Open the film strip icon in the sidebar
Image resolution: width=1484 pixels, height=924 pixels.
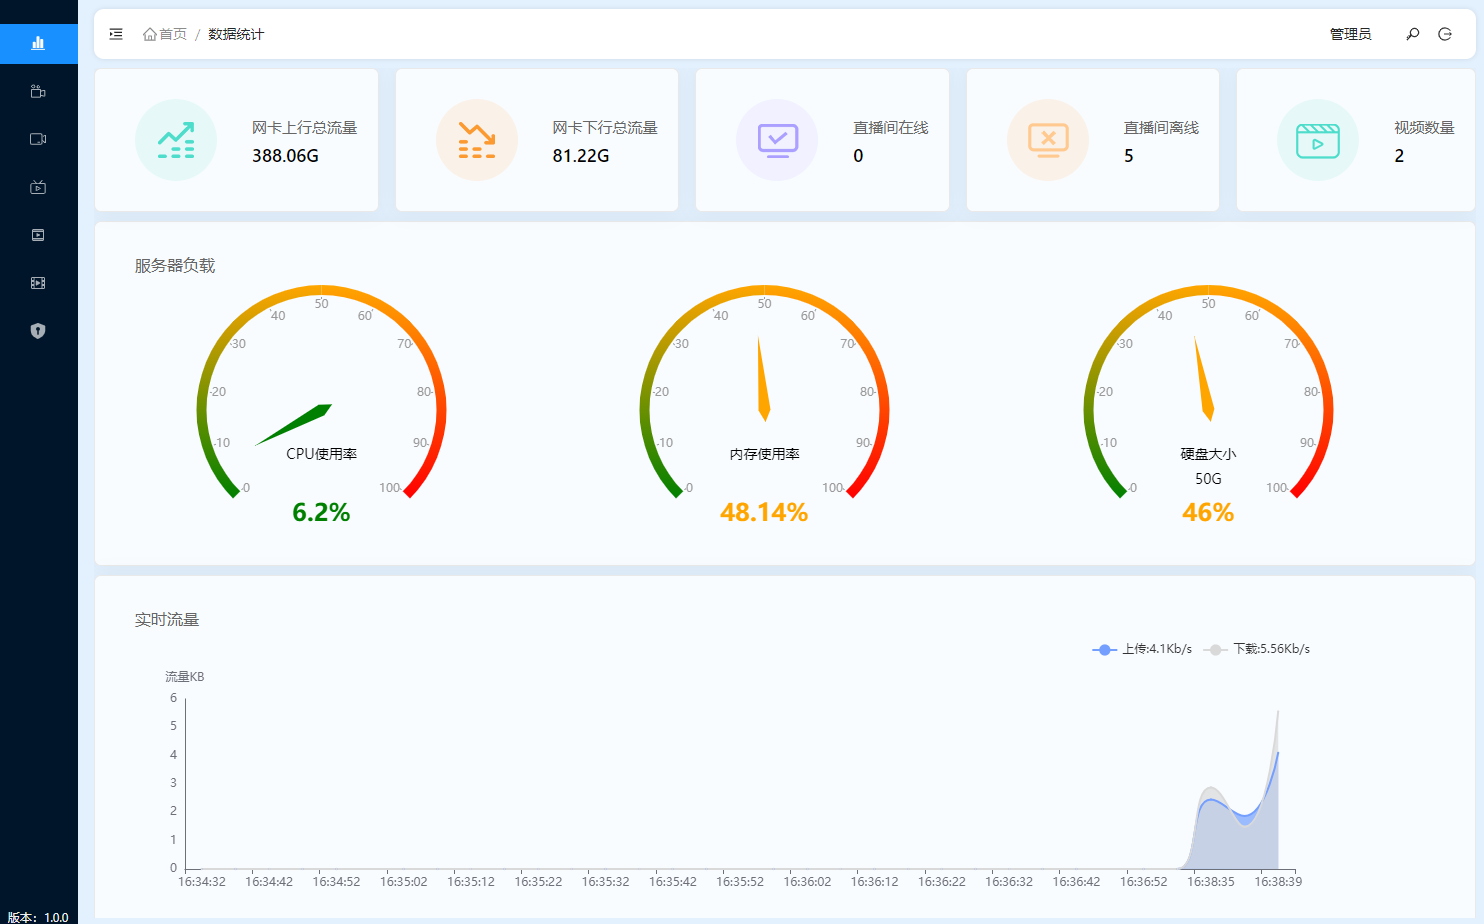coord(38,282)
